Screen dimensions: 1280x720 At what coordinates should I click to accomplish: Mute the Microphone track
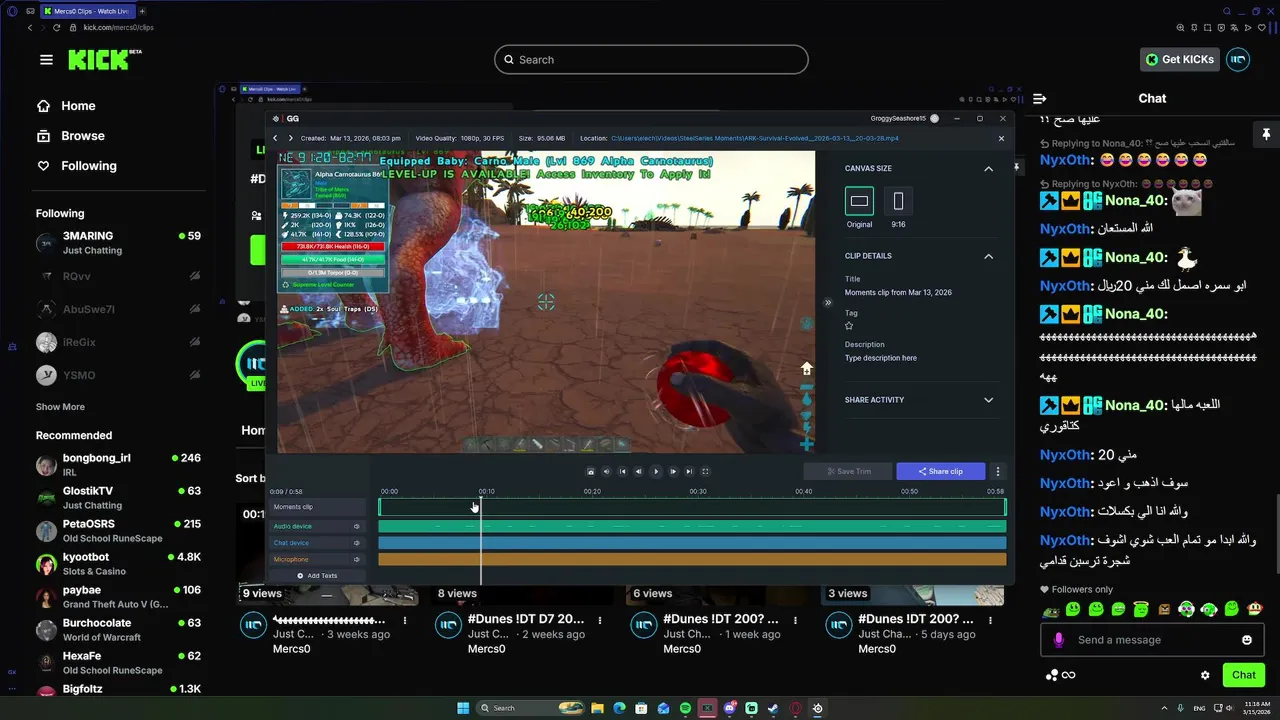tap(356, 559)
